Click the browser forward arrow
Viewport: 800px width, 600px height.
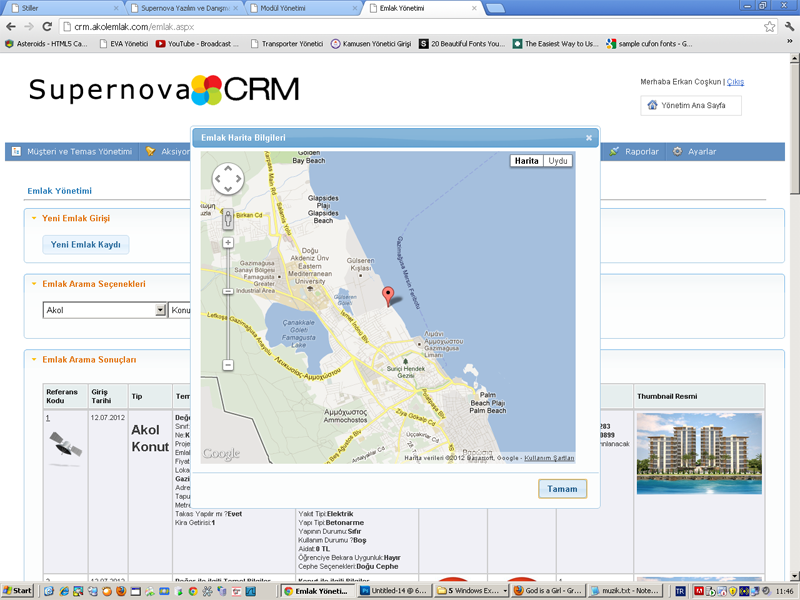tap(29, 27)
